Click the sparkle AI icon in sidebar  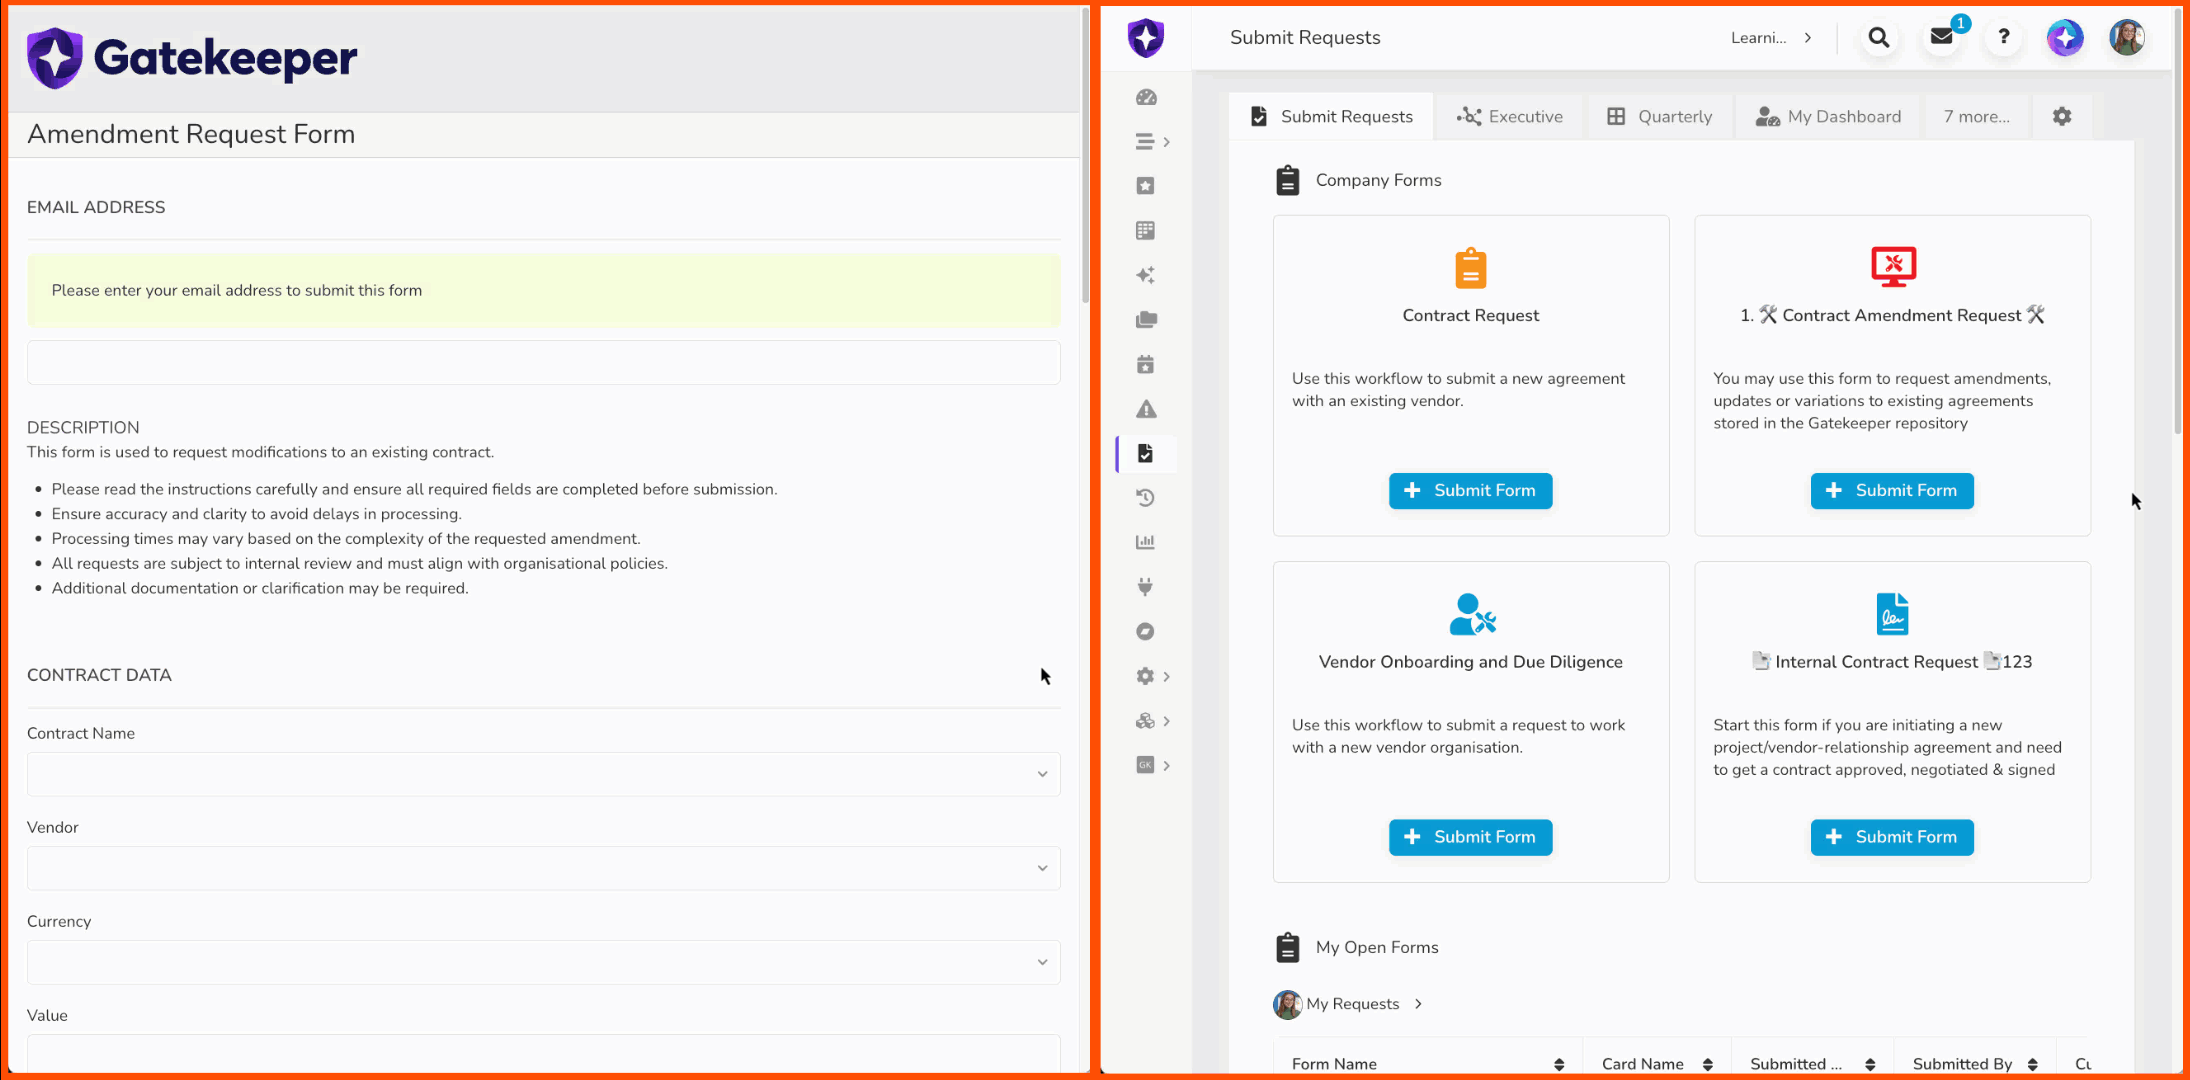click(1146, 275)
